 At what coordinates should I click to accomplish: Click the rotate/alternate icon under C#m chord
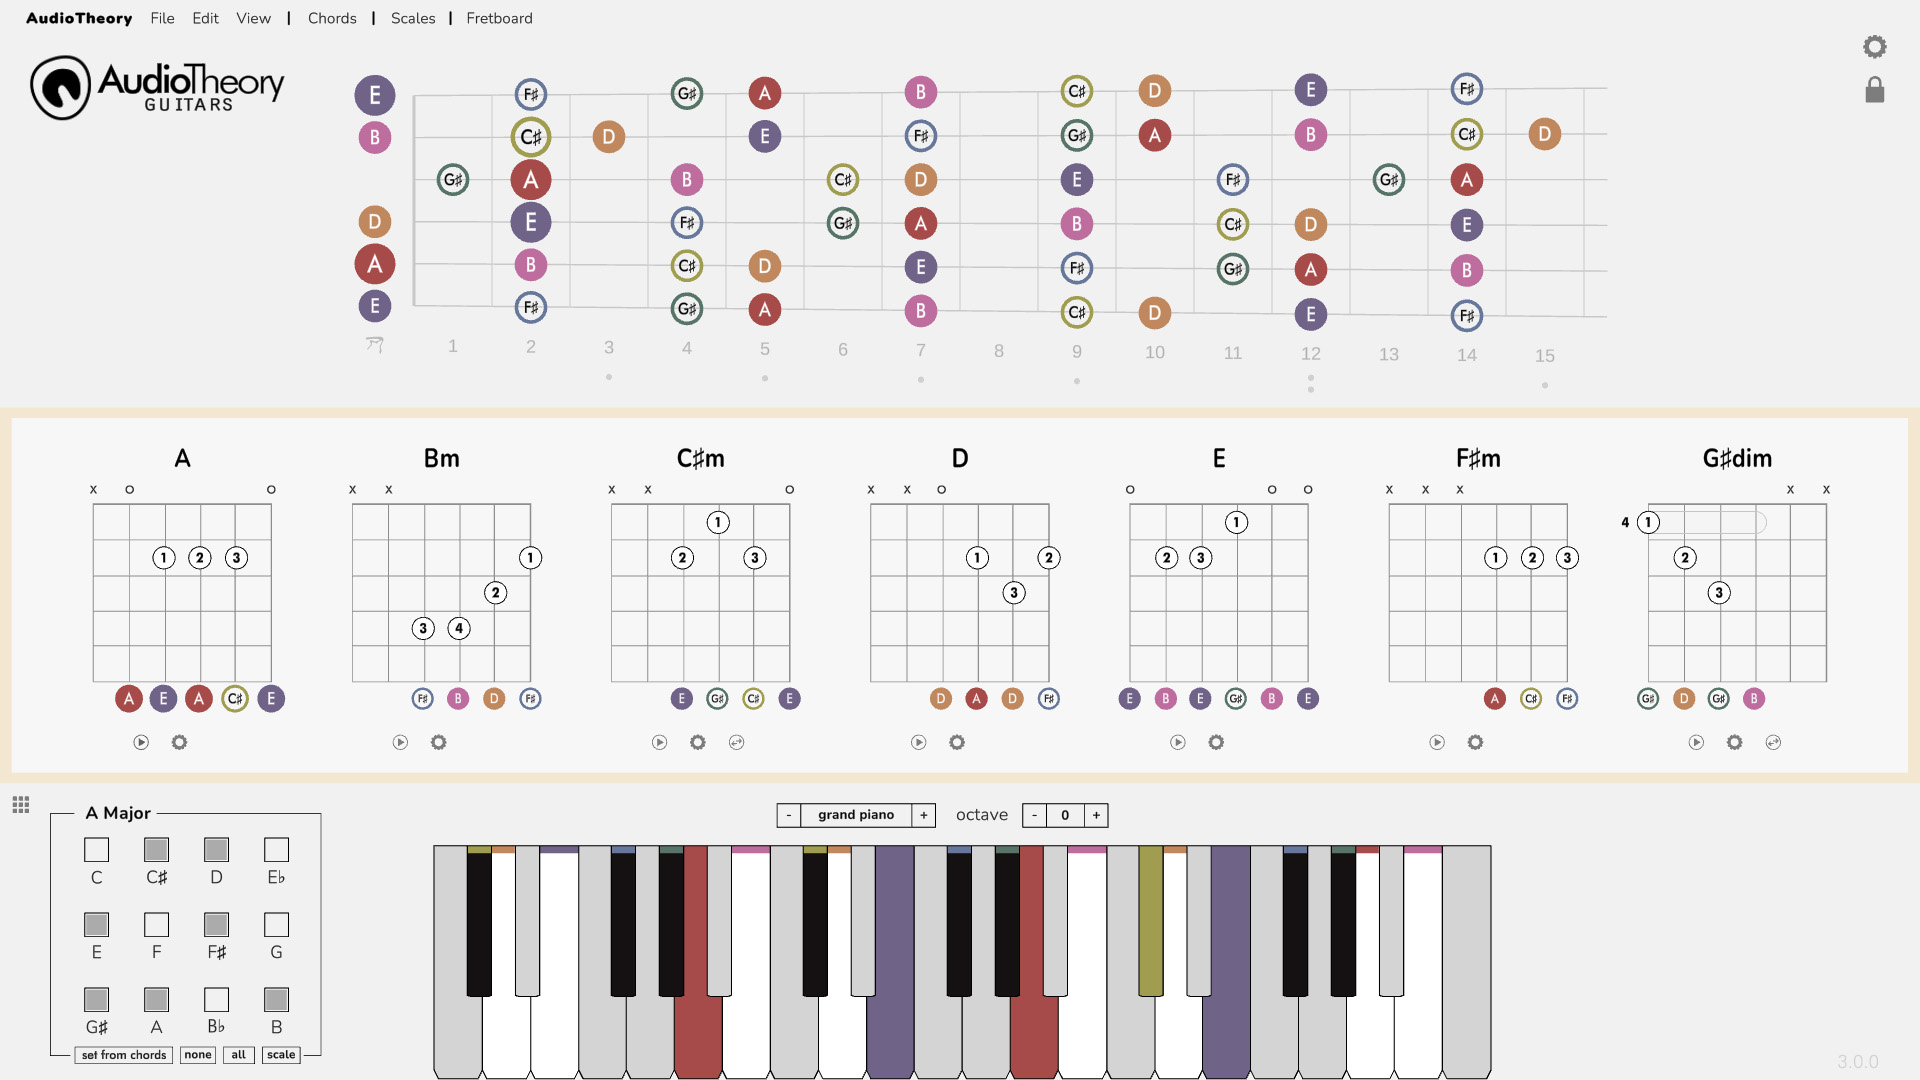[x=736, y=741]
